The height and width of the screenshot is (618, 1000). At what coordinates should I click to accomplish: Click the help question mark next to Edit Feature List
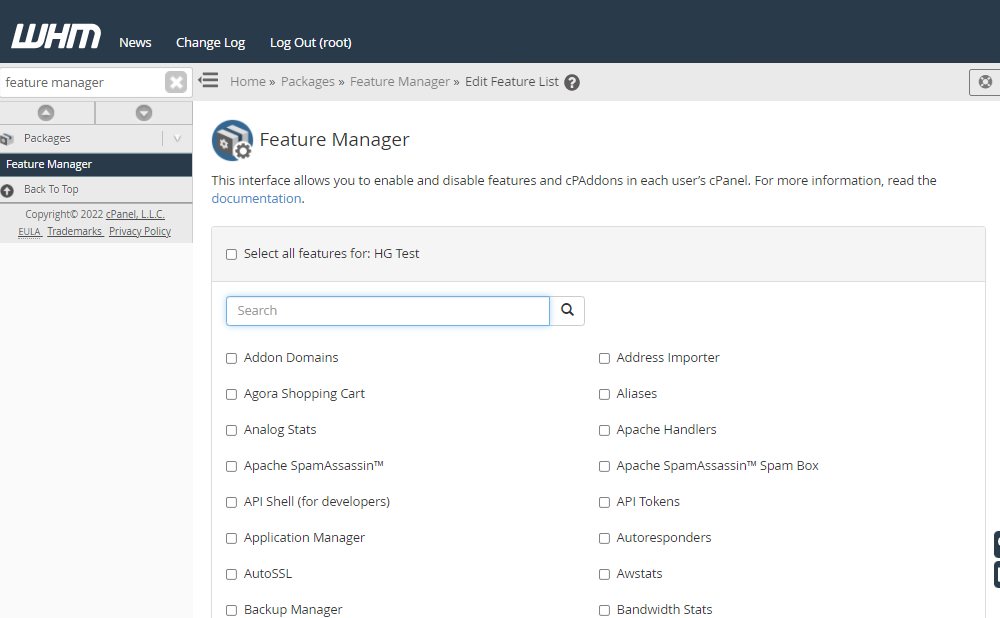click(x=571, y=82)
